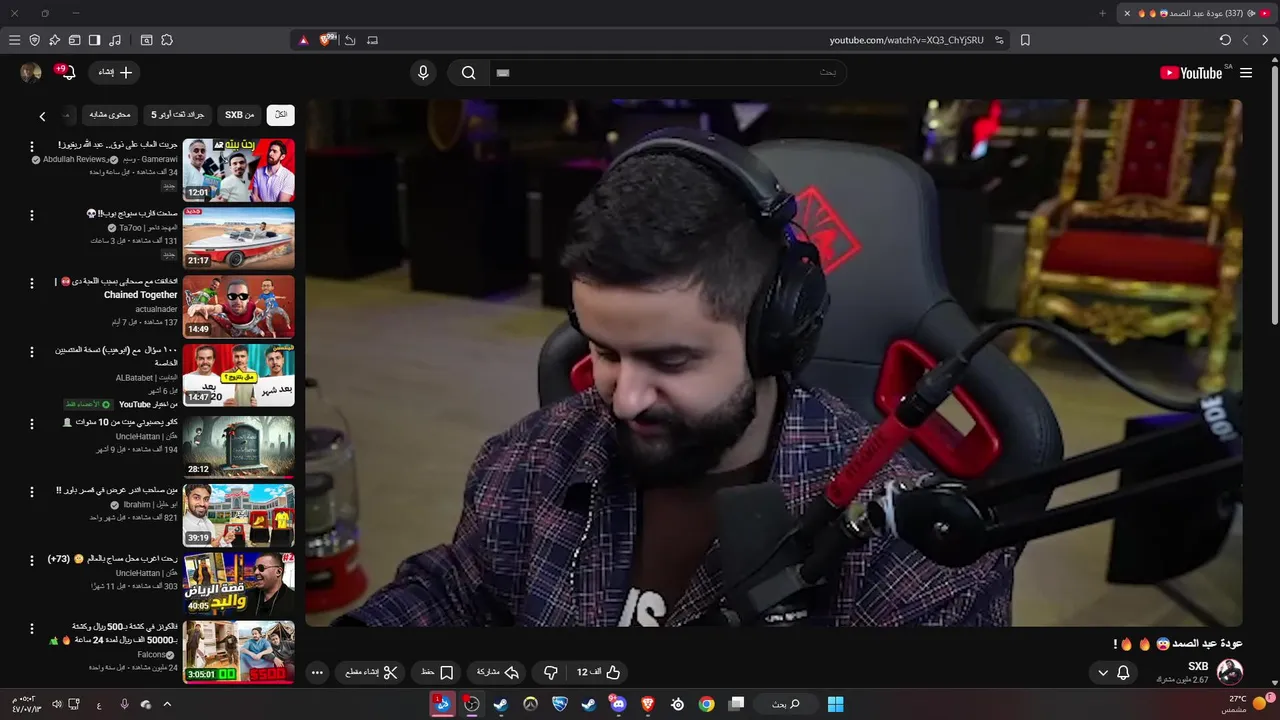This screenshot has height=720, width=1280.
Task: Bookmark this page with the bookmark icon
Action: click(x=1025, y=40)
